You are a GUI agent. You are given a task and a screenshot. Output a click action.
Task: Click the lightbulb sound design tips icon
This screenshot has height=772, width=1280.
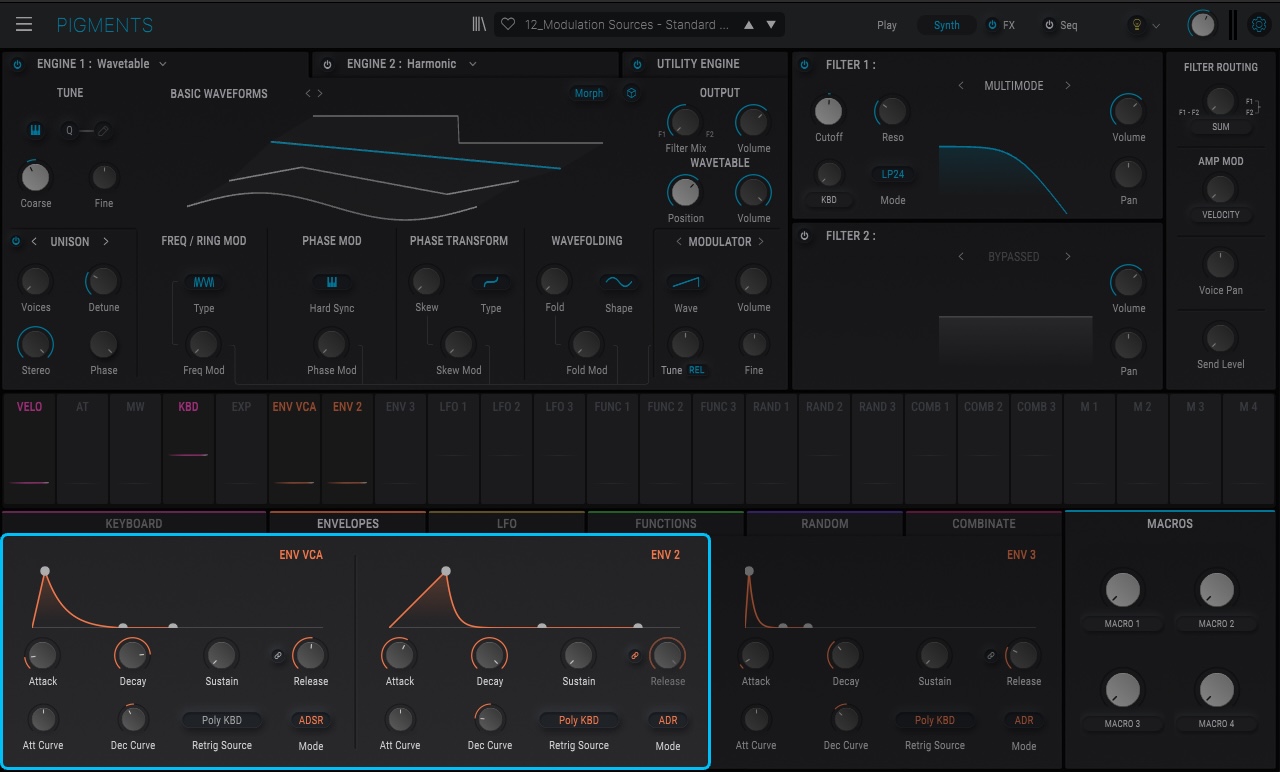(1136, 25)
